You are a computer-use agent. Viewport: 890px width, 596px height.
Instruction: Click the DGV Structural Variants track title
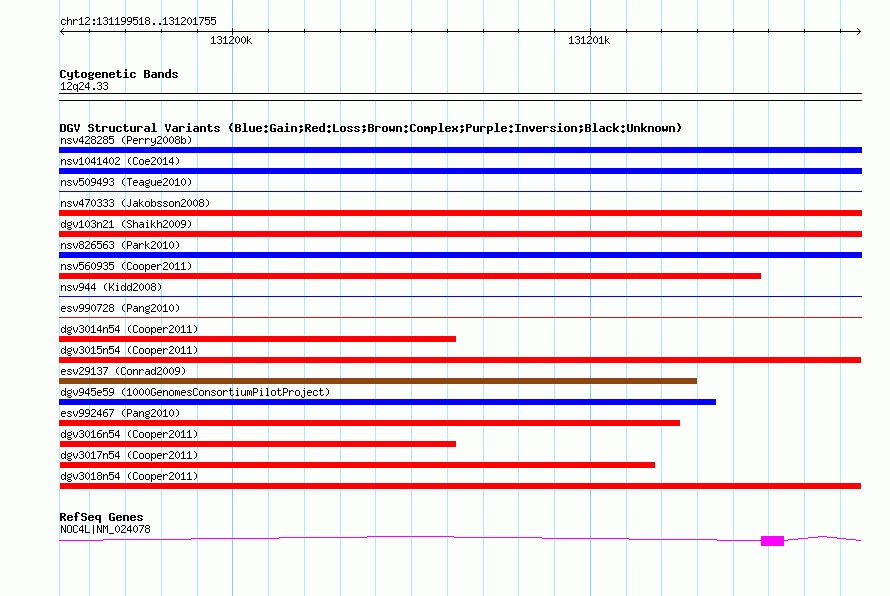pos(370,128)
